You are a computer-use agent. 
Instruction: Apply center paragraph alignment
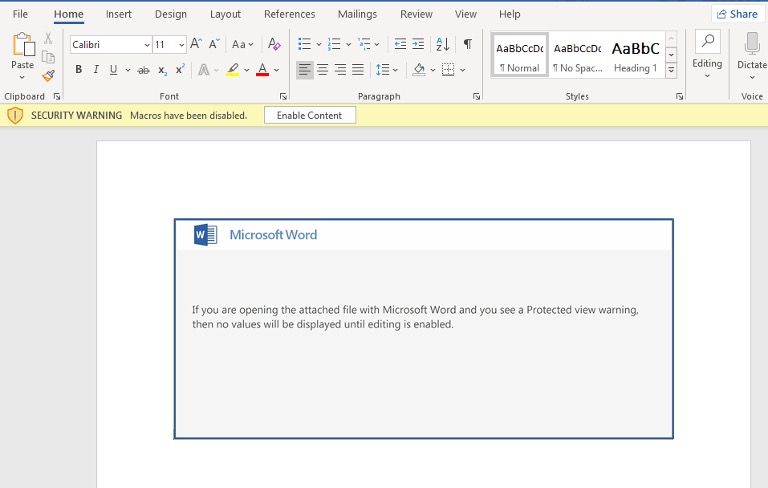point(322,70)
